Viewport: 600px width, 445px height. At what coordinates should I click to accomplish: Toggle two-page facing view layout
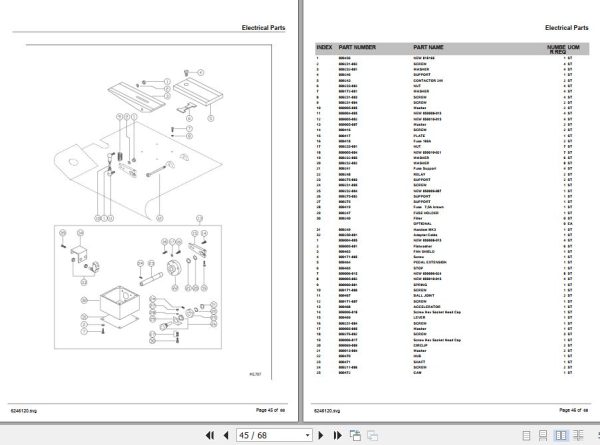pos(561,435)
